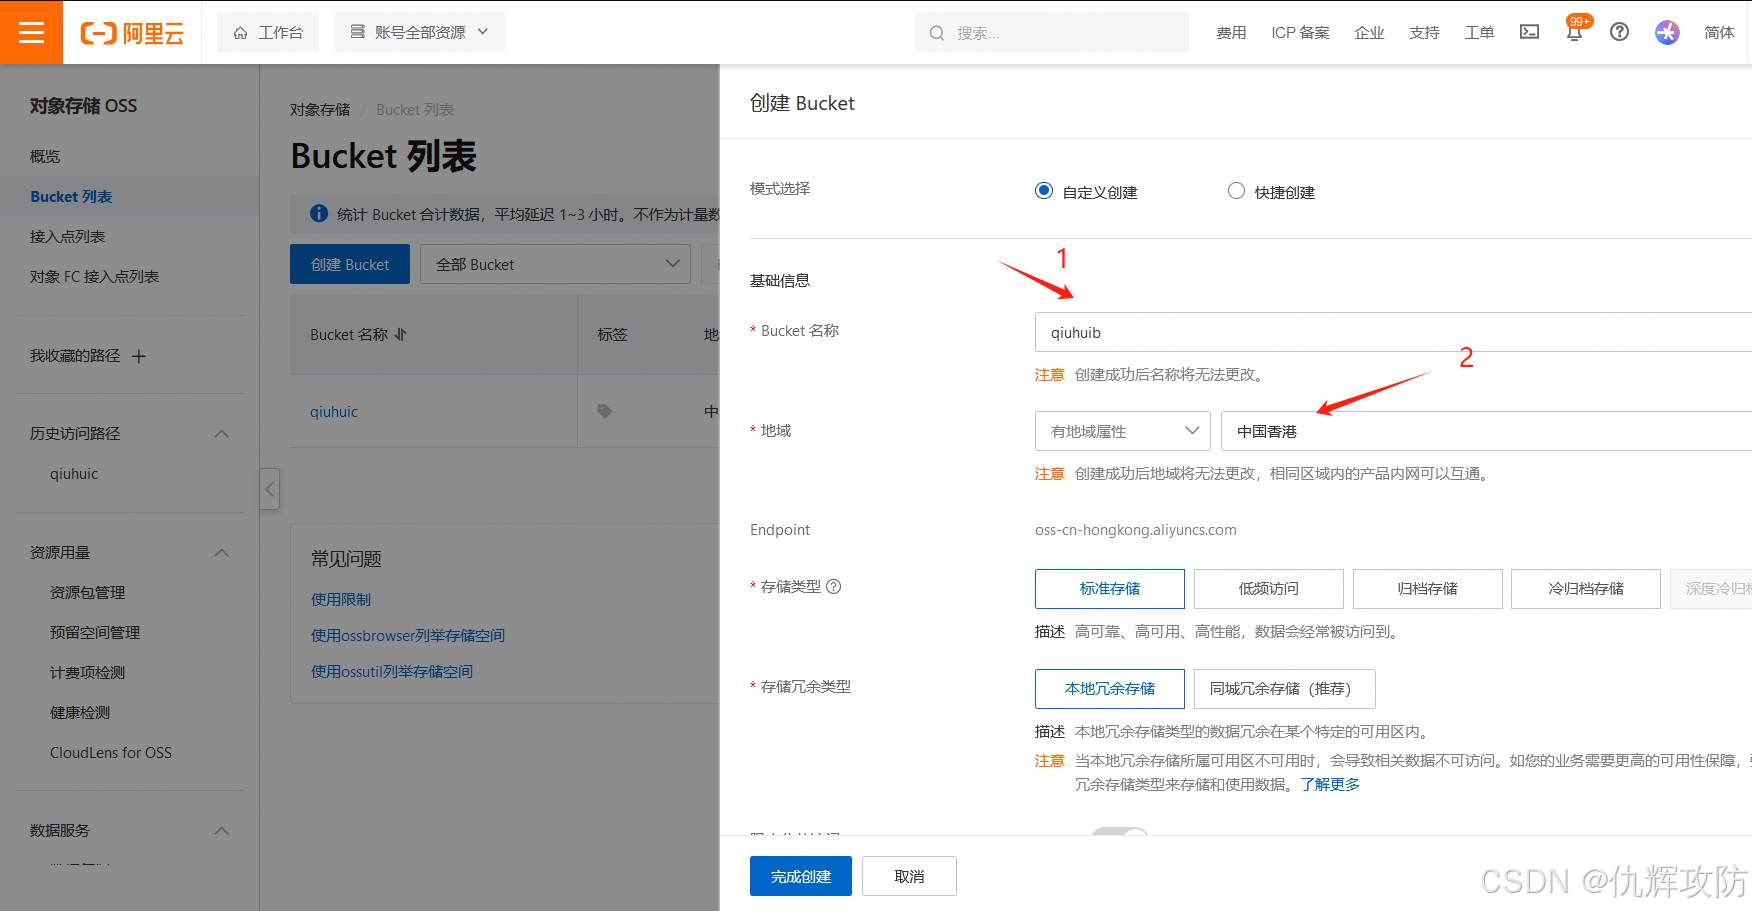Select zone redundancy storage recommended
Viewport: 1752px width, 911px height.
point(1284,688)
